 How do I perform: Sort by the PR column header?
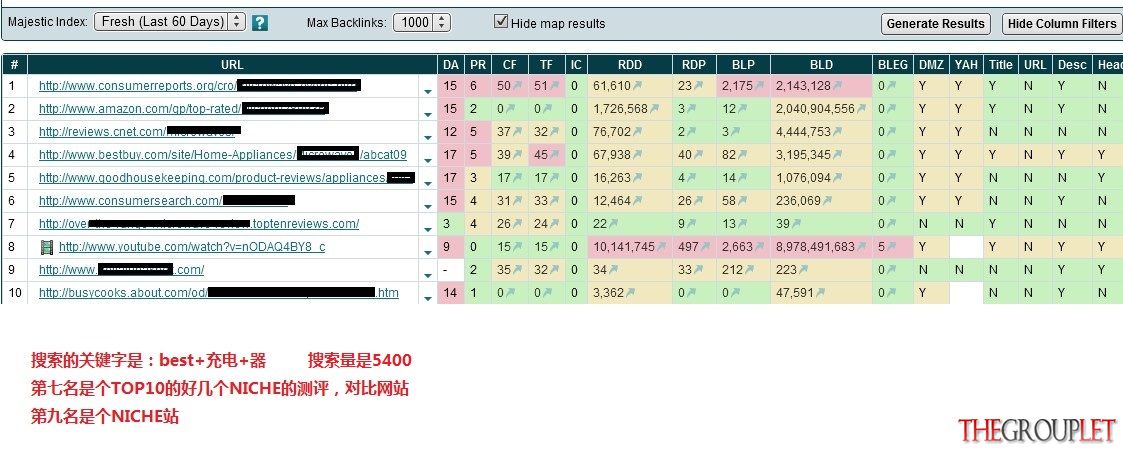478,64
